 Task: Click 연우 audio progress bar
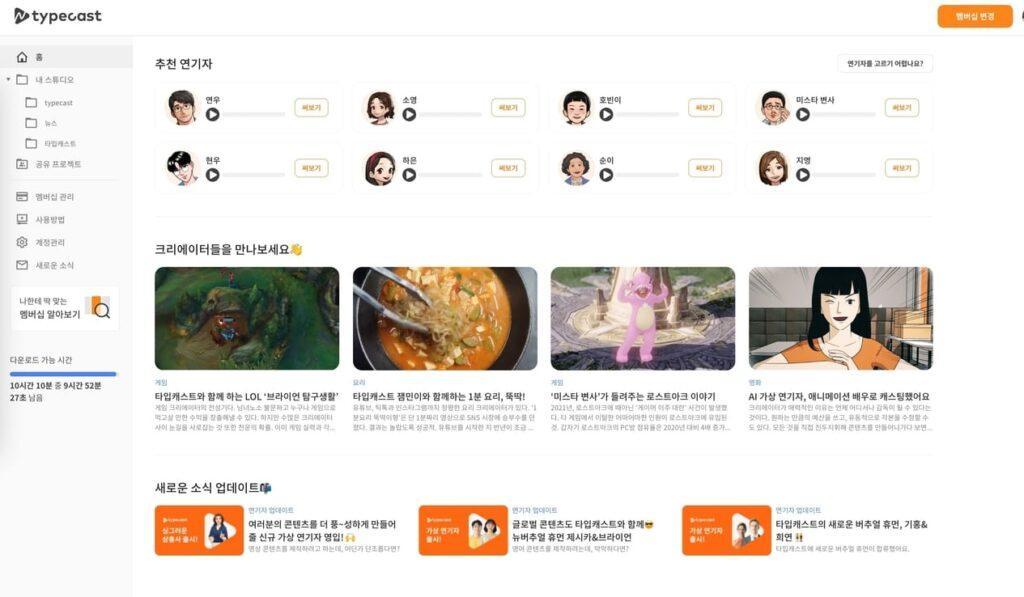(x=253, y=115)
